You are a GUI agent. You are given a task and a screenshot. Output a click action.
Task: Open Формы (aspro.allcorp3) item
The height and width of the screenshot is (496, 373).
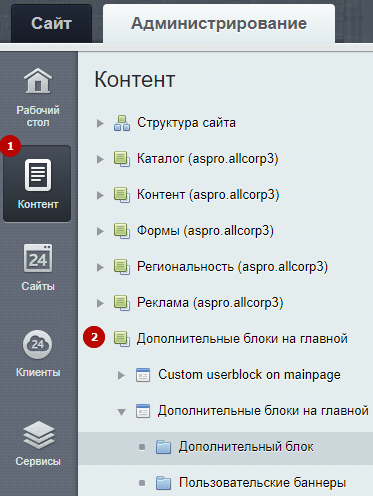pos(205,231)
